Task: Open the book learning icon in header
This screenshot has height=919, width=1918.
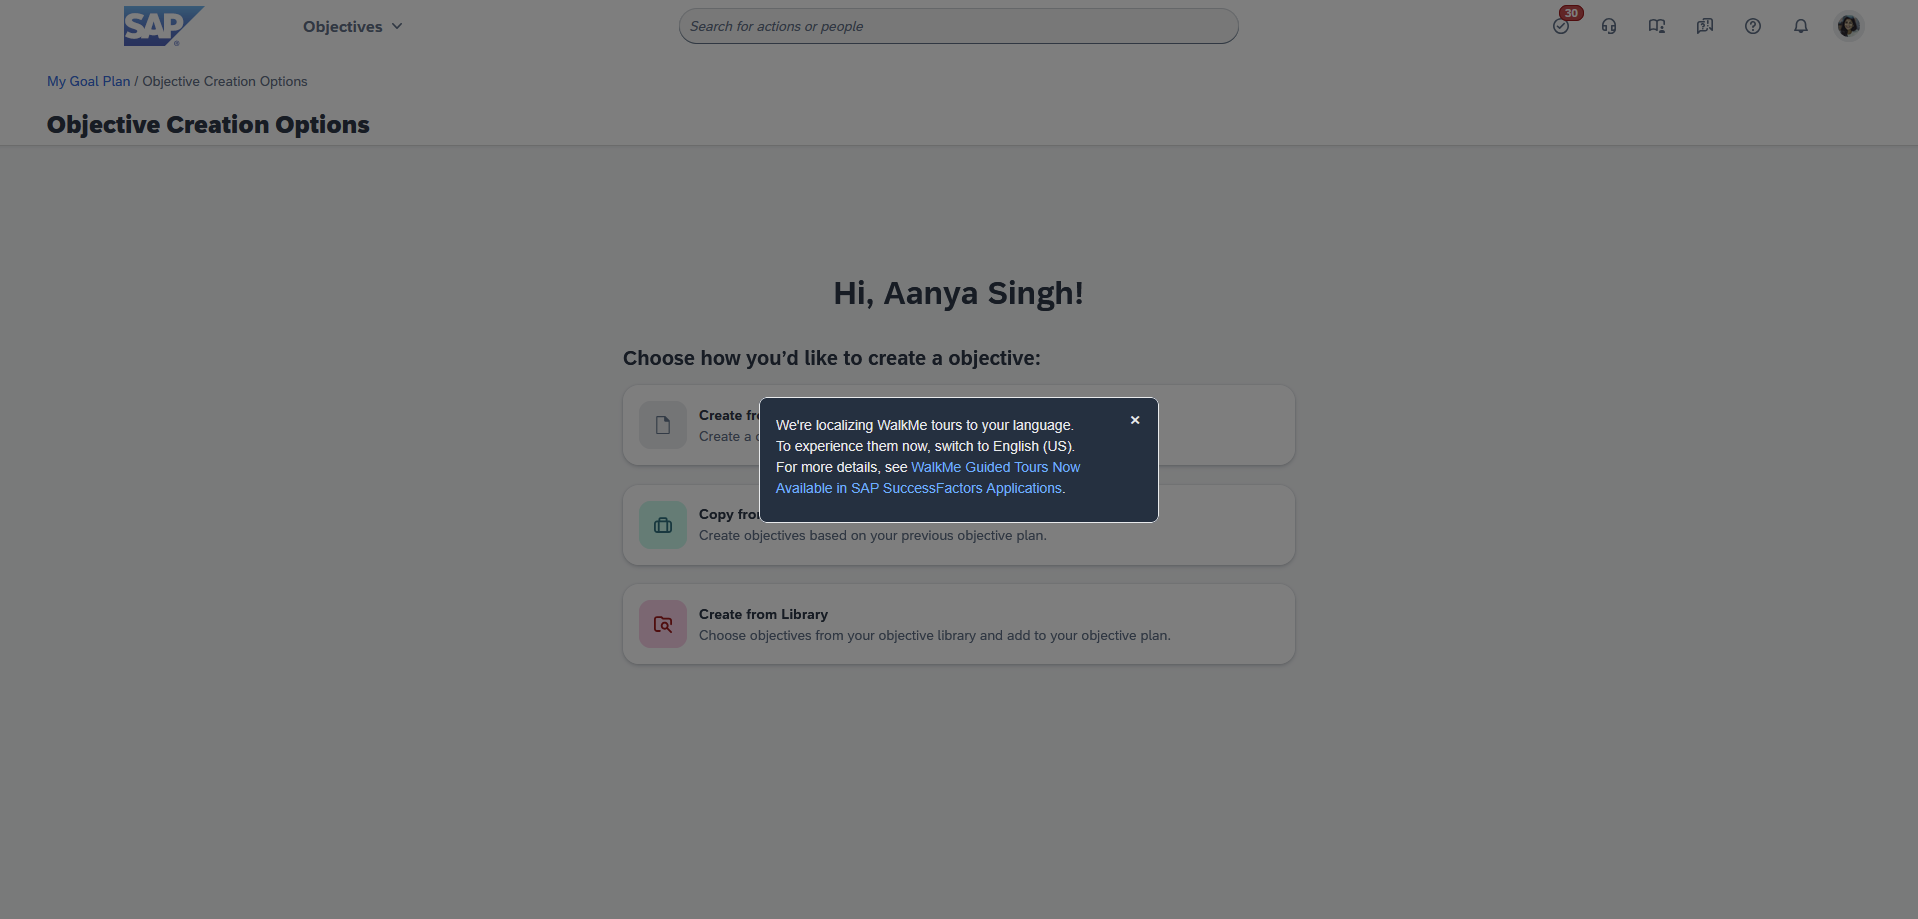Action: coord(1657,26)
